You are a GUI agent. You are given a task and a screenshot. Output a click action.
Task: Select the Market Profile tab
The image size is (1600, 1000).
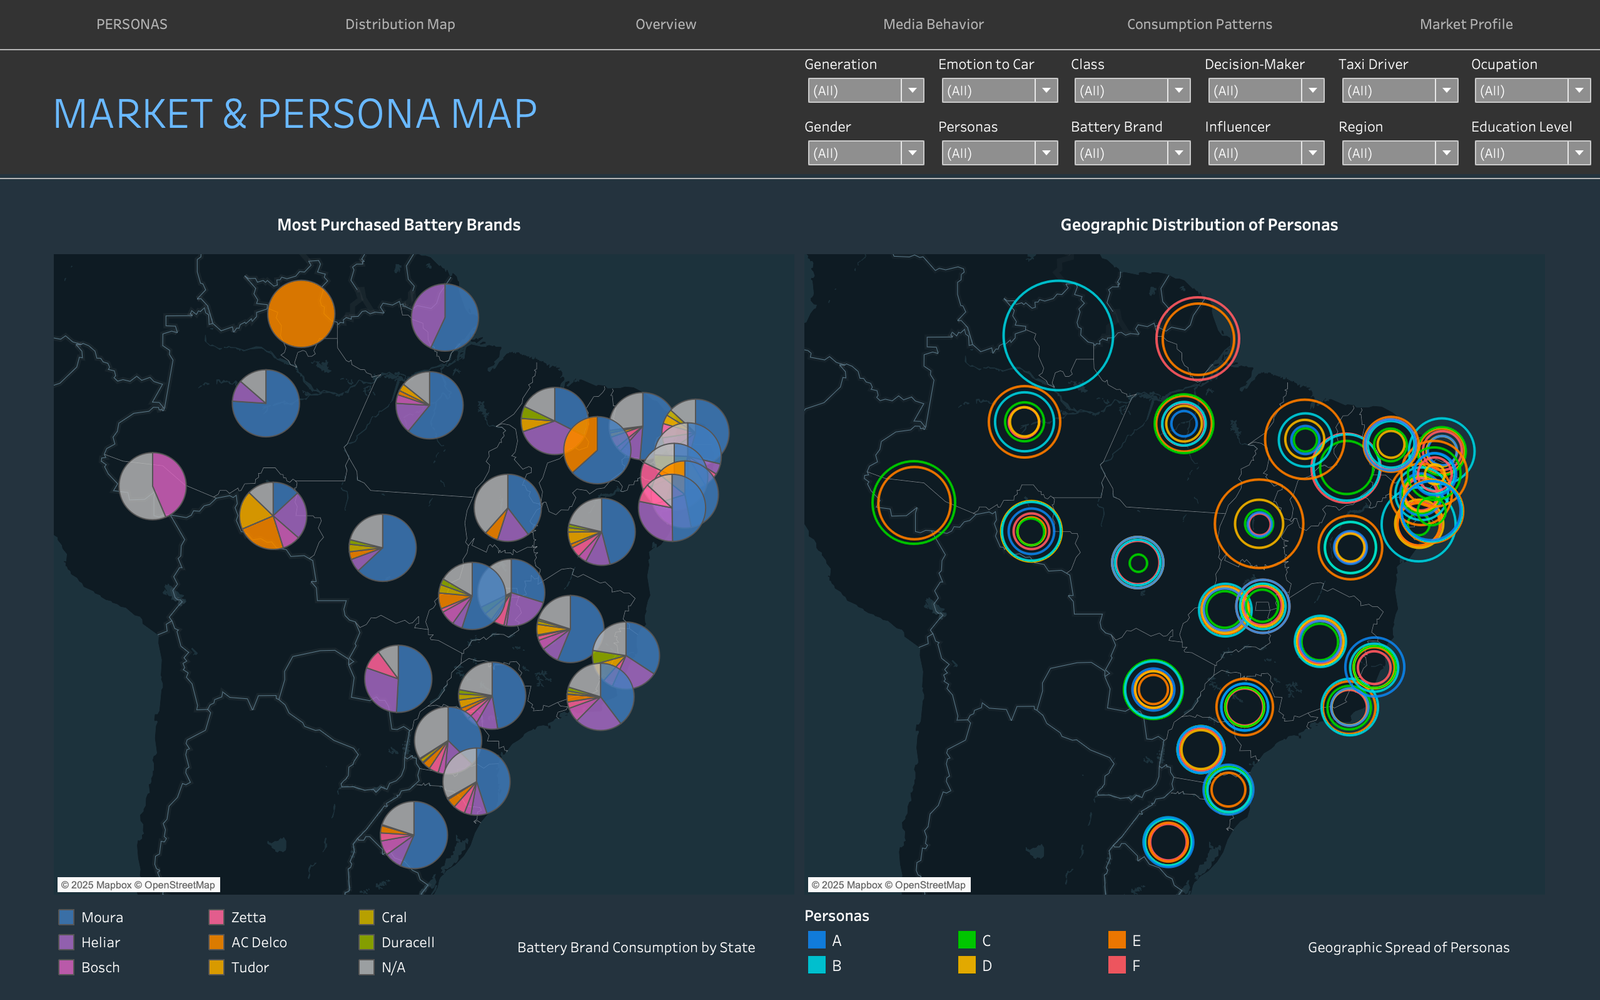1466,24
